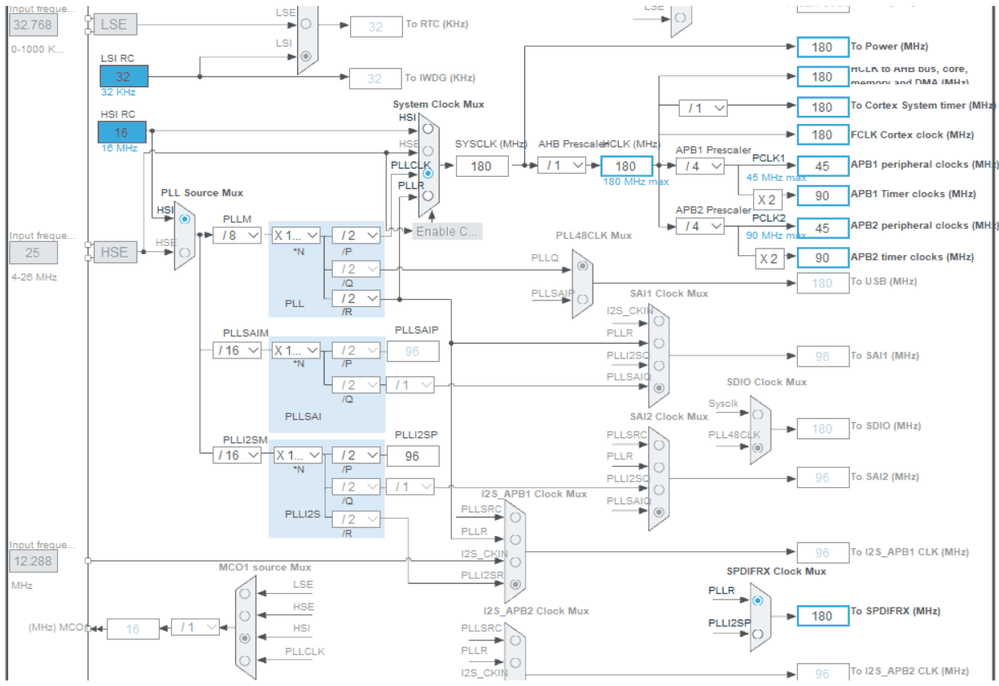The height and width of the screenshot is (686, 999).
Task: Select Sysclk in SDIO Clock Mux
Action: [x=758, y=414]
